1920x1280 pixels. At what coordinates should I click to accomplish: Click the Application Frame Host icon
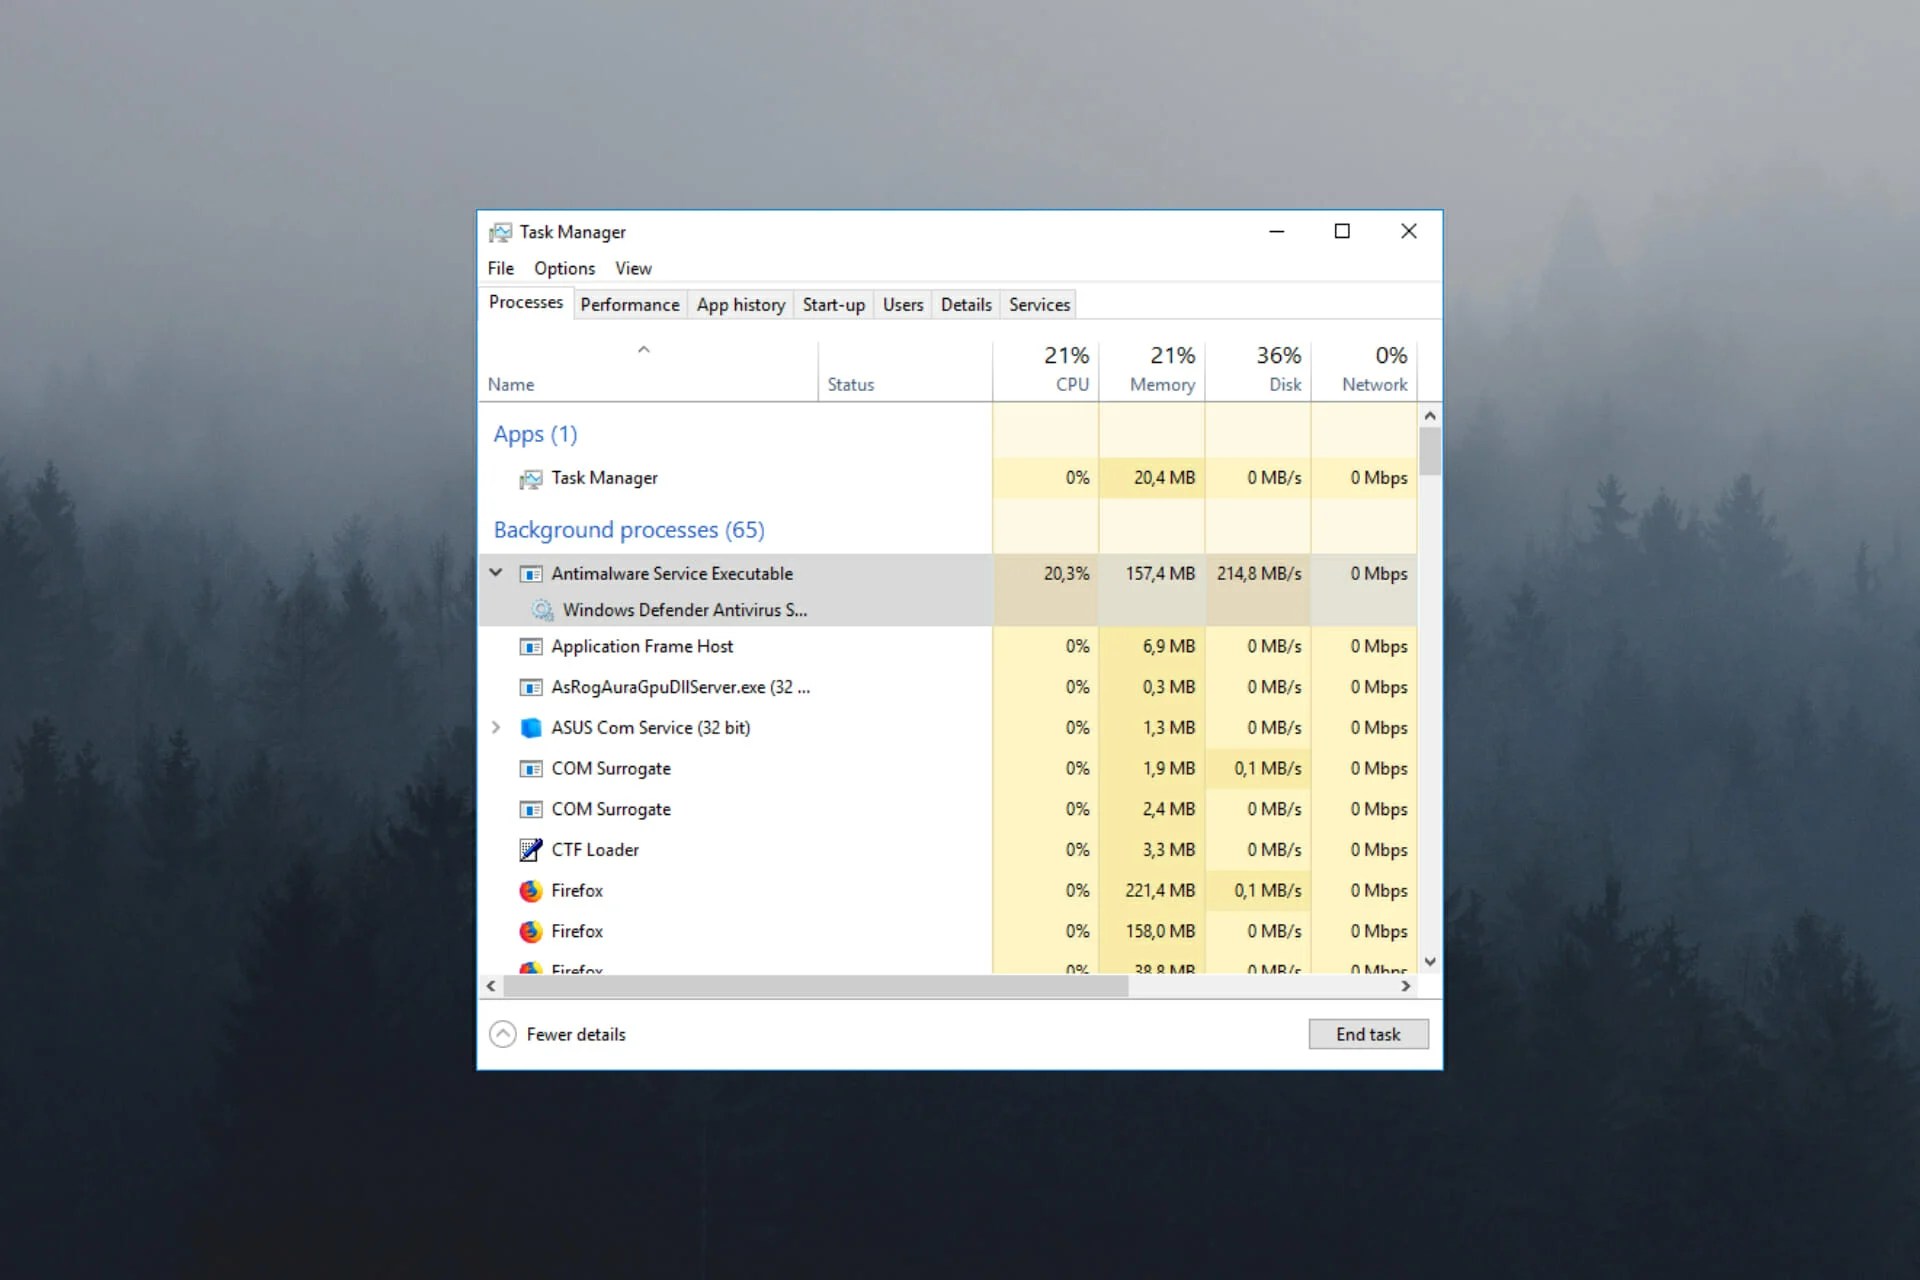pyautogui.click(x=531, y=646)
